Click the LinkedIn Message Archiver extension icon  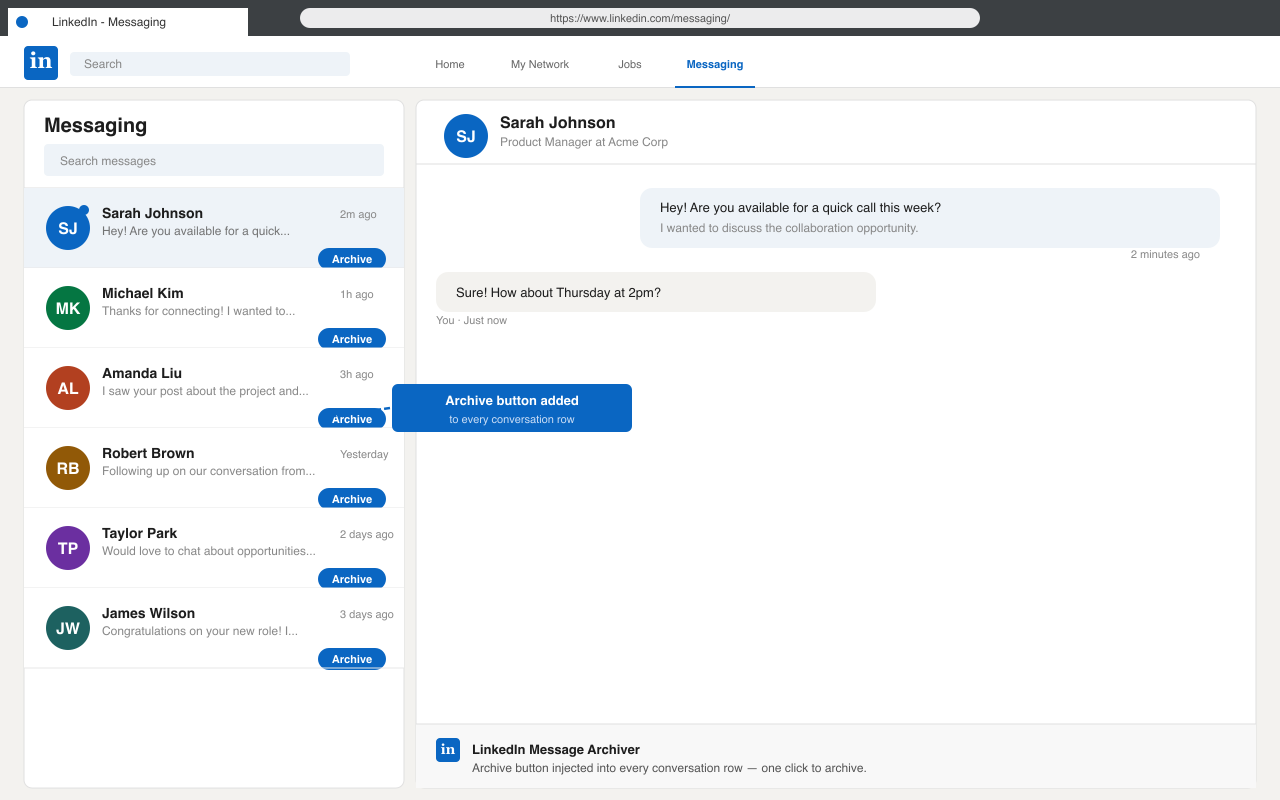click(447, 749)
